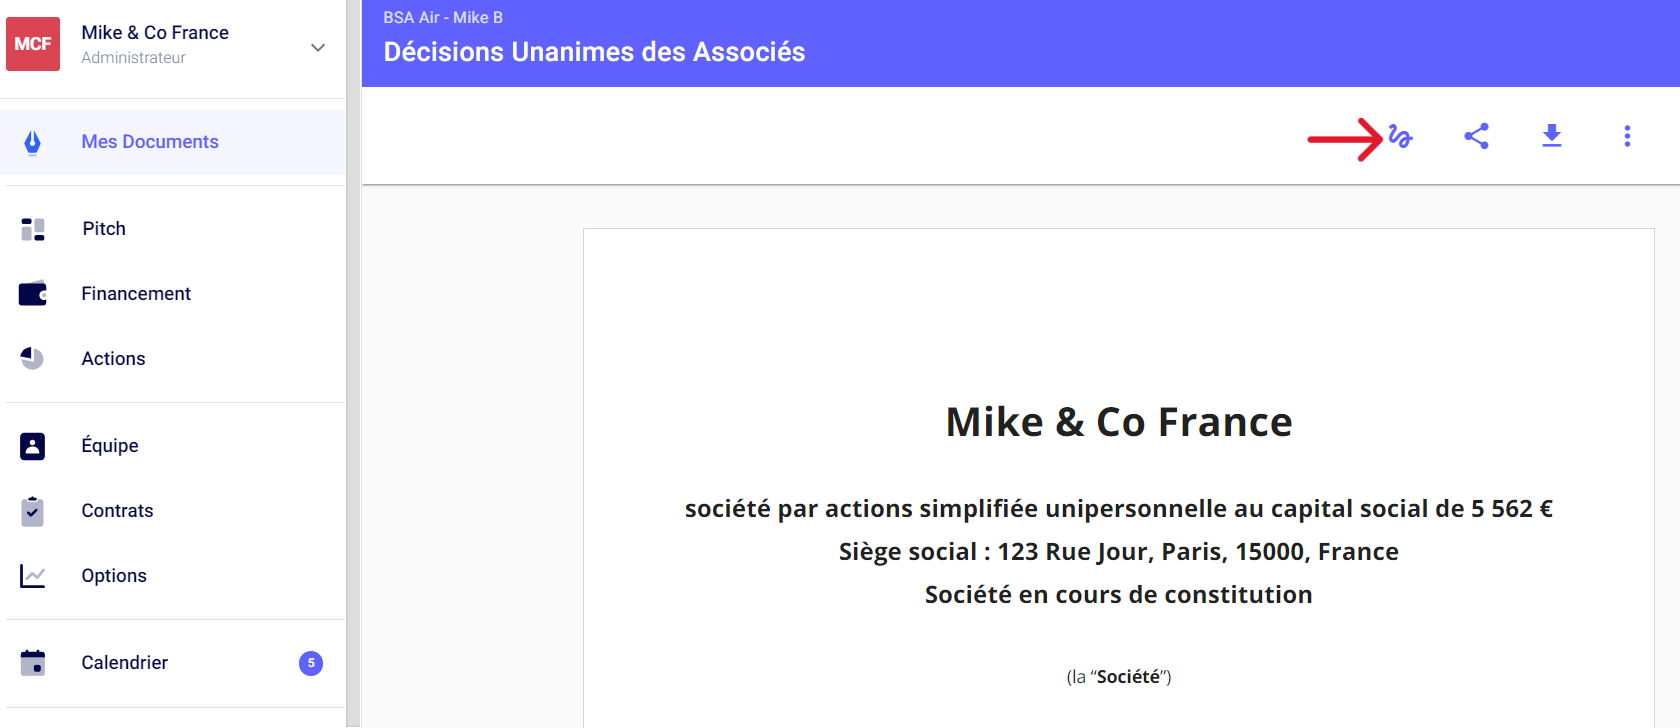Select Actions in the sidebar
The width and height of the screenshot is (1680, 728).
coord(113,359)
